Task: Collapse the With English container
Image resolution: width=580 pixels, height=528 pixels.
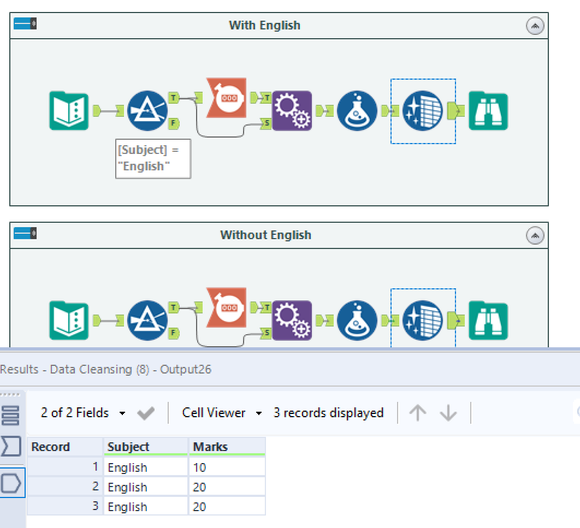Action: click(x=535, y=26)
